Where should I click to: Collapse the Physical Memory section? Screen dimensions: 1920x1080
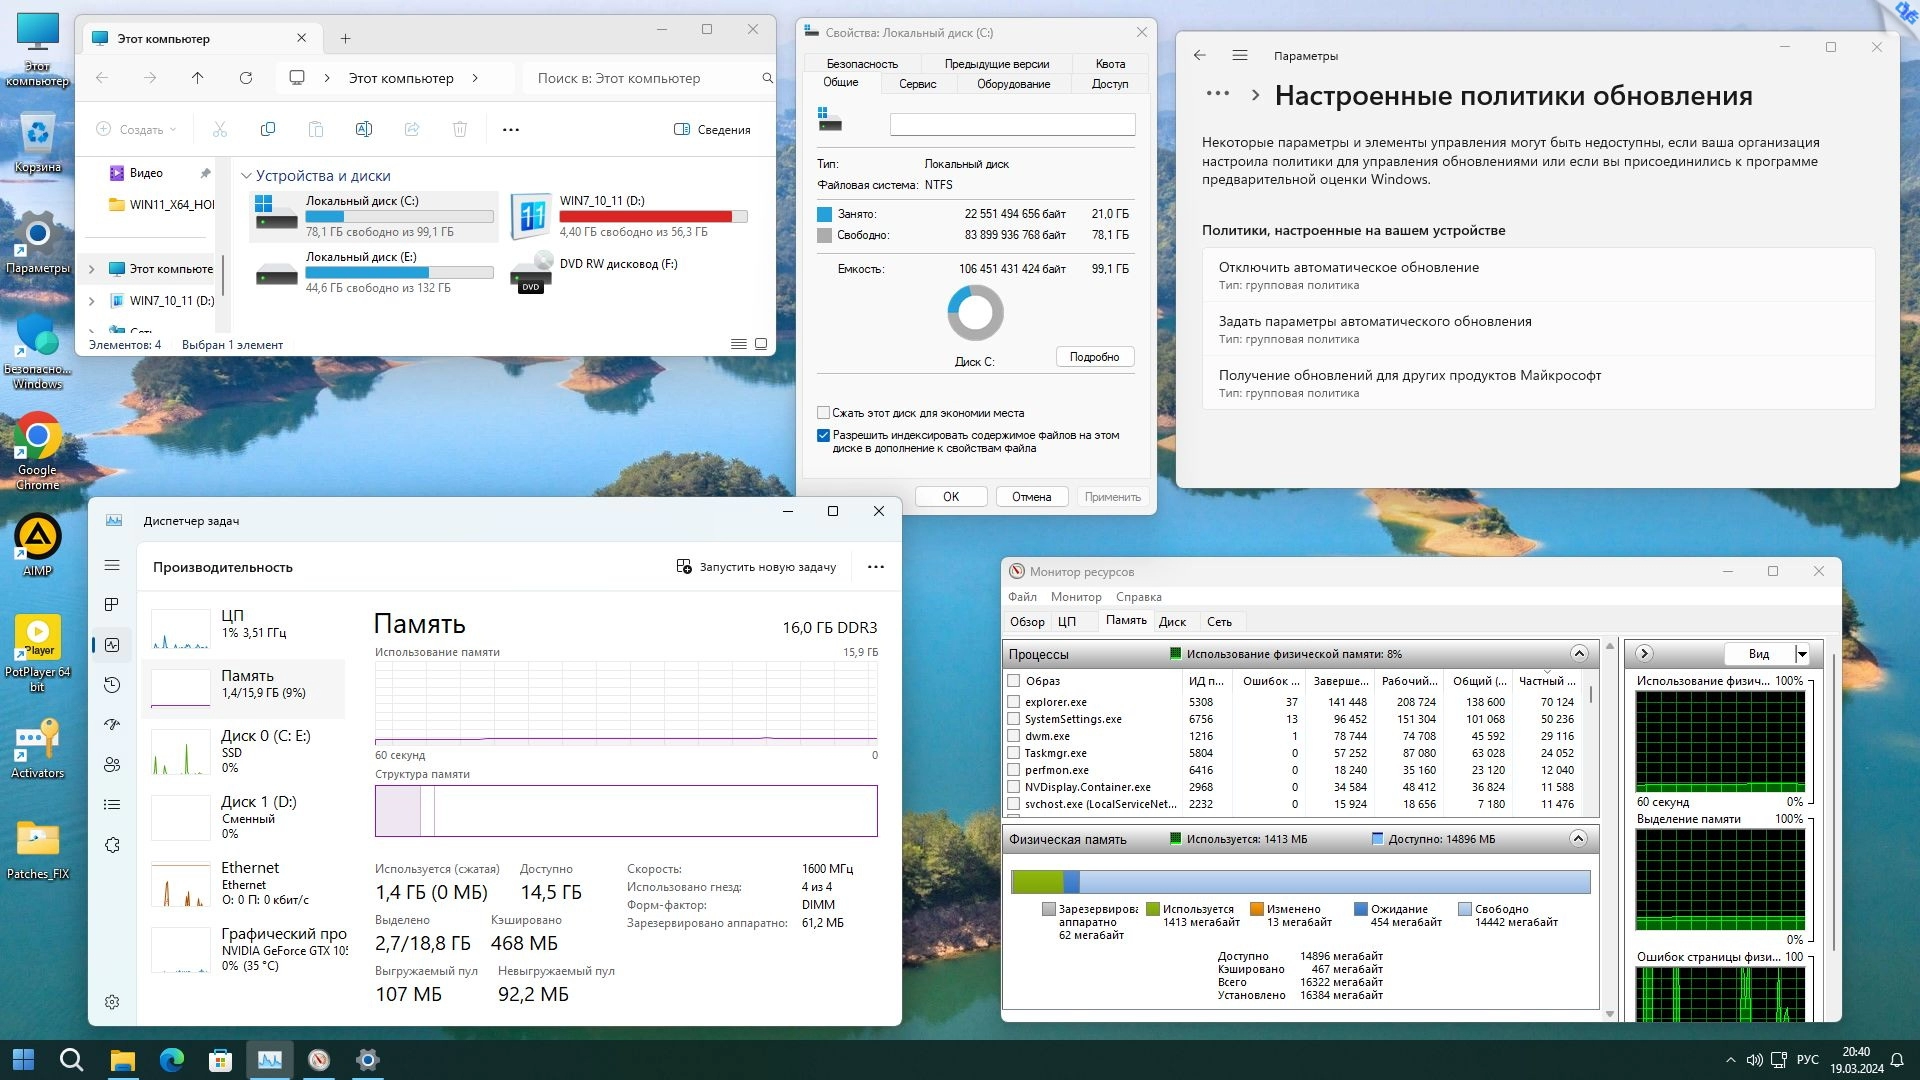(x=1578, y=839)
